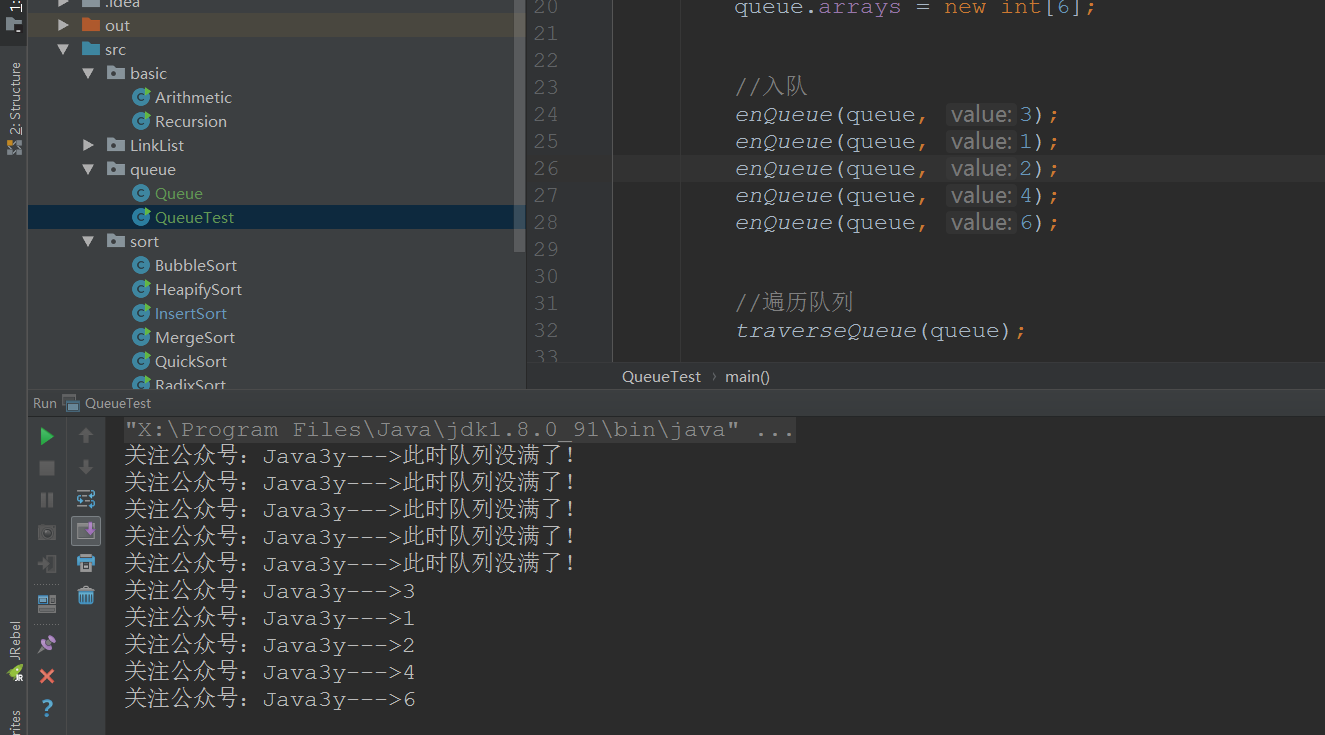Click console output line ending in --->3
Image resolution: width=1325 pixels, height=735 pixels.
[x=269, y=592]
